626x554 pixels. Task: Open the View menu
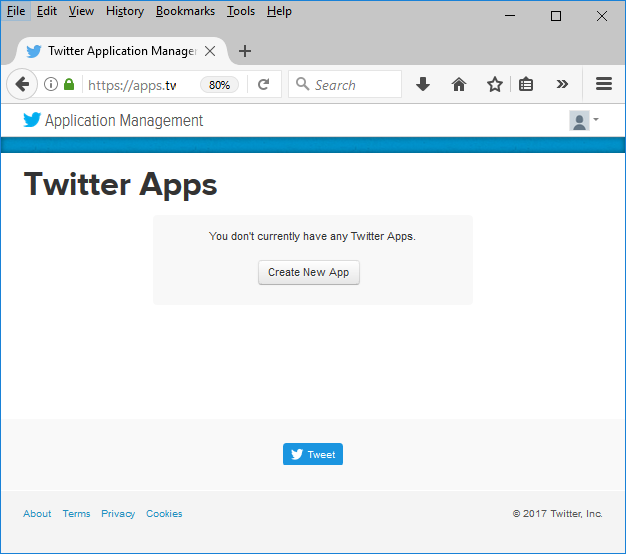point(81,11)
